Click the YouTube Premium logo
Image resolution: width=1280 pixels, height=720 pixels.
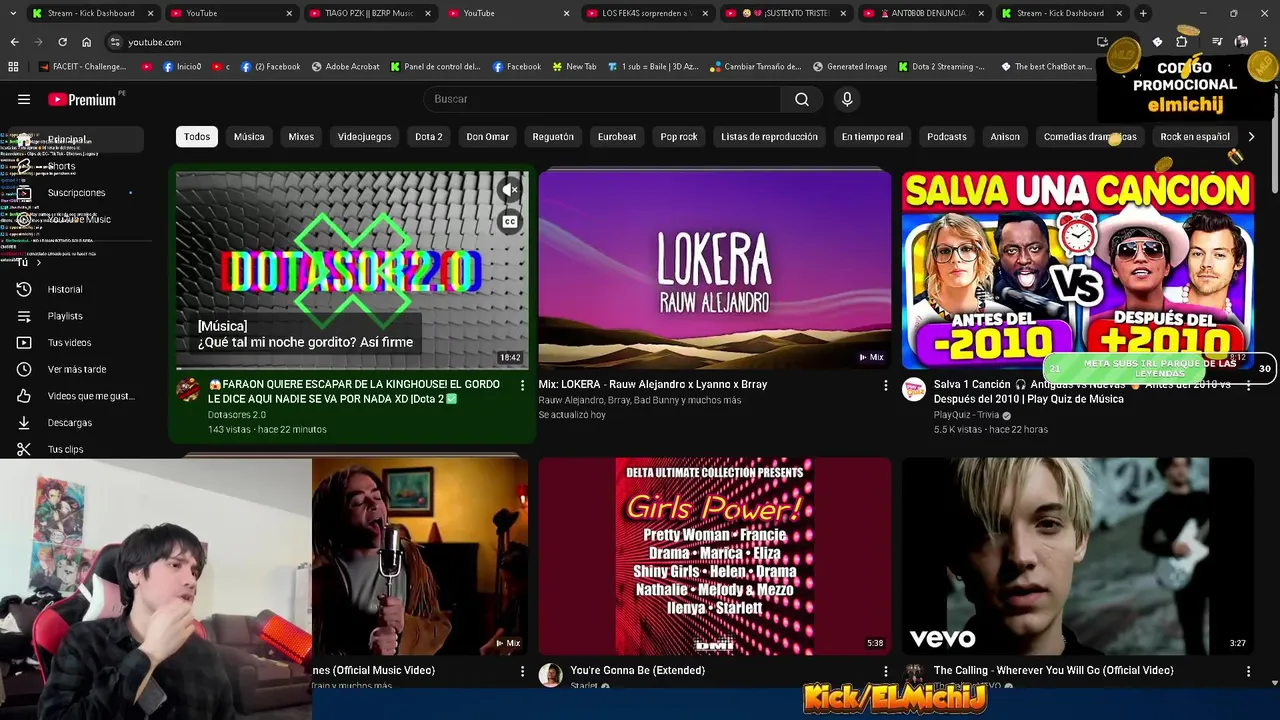82,99
